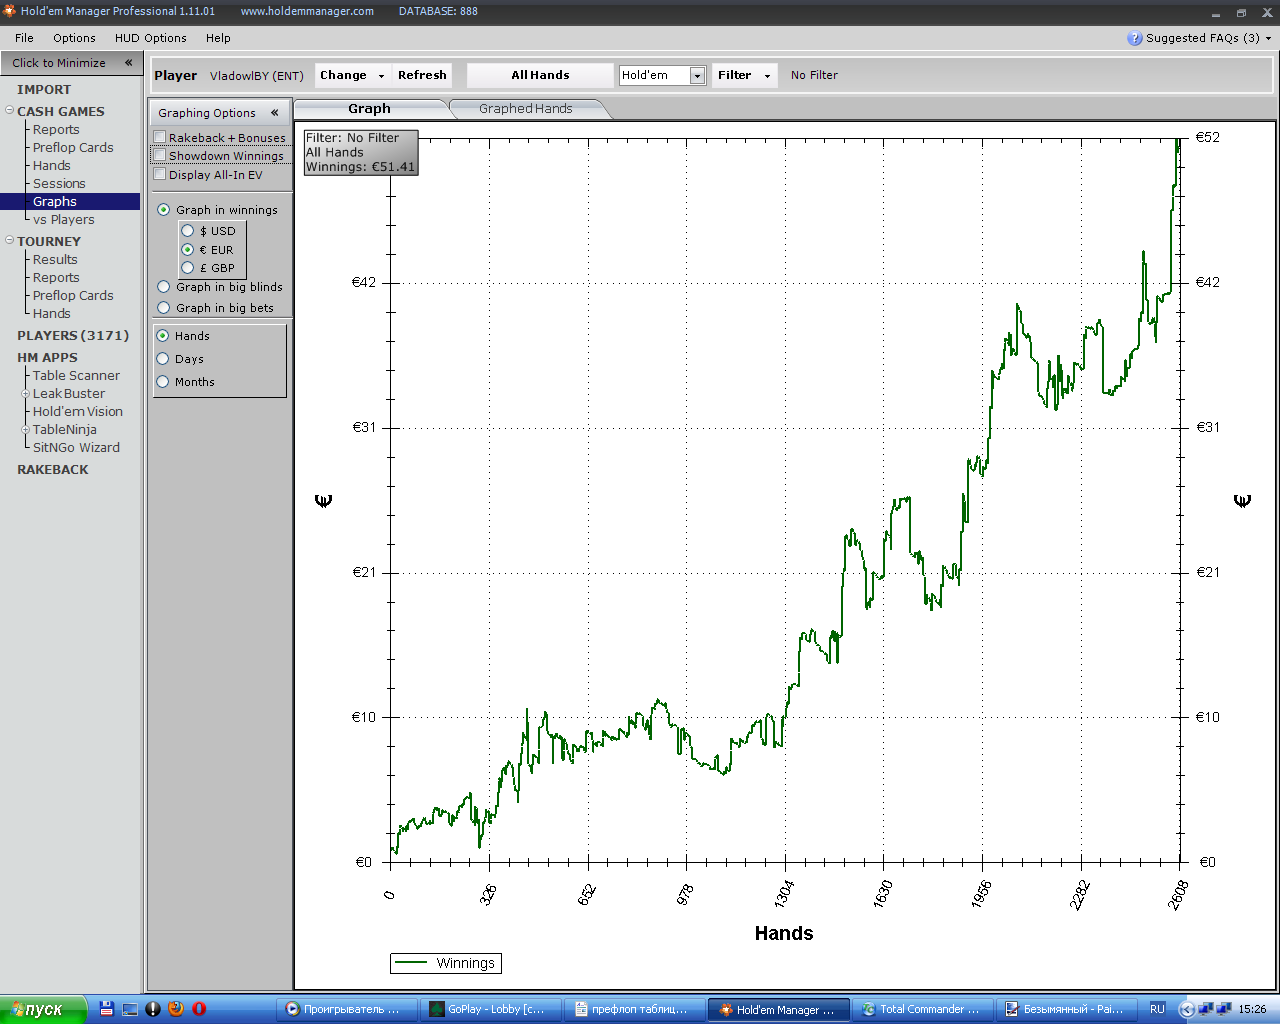Screen dimensions: 1280x1024
Task: Open the Filter dropdown arrow
Action: 767,76
